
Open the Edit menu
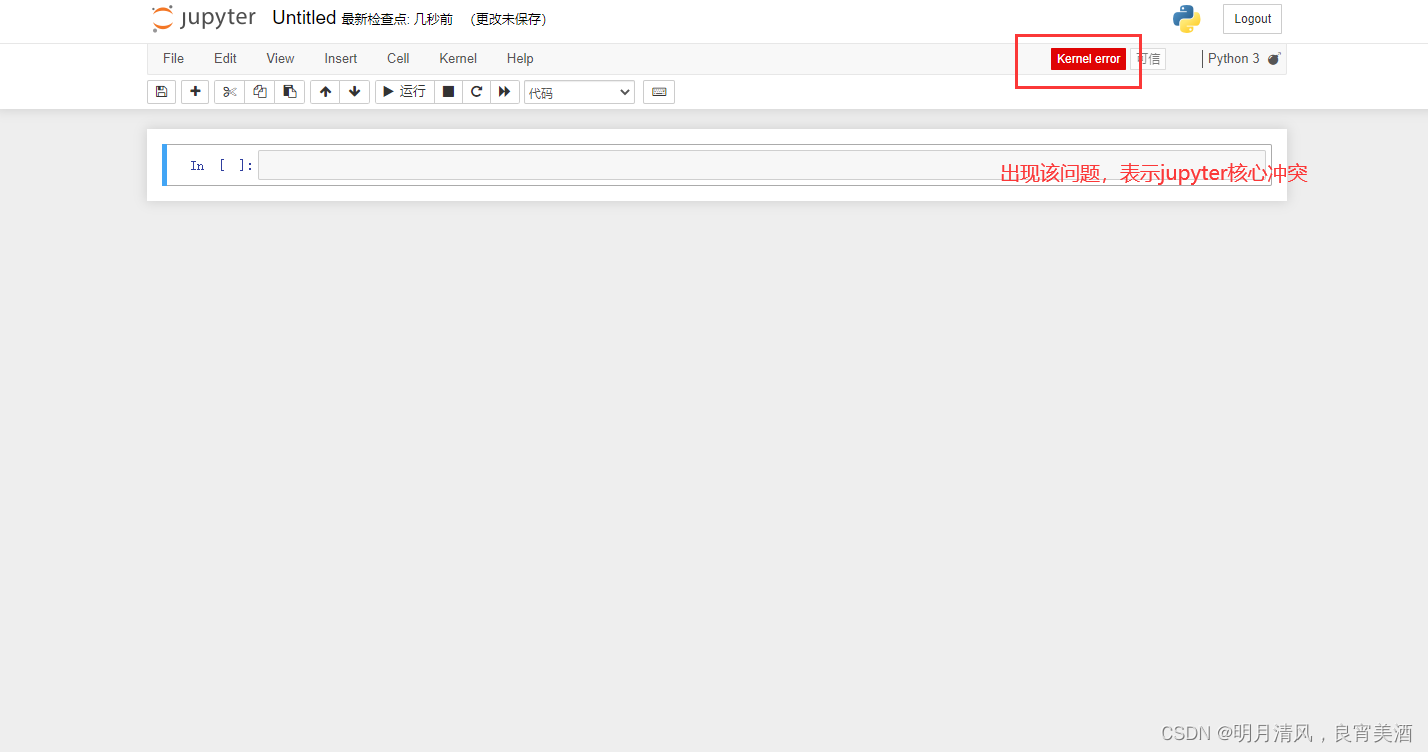click(x=225, y=59)
